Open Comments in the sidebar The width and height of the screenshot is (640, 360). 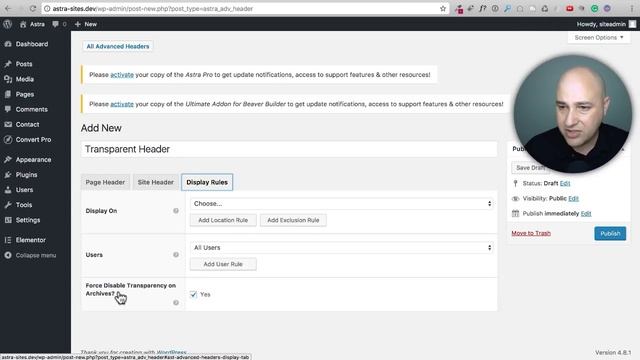point(32,109)
